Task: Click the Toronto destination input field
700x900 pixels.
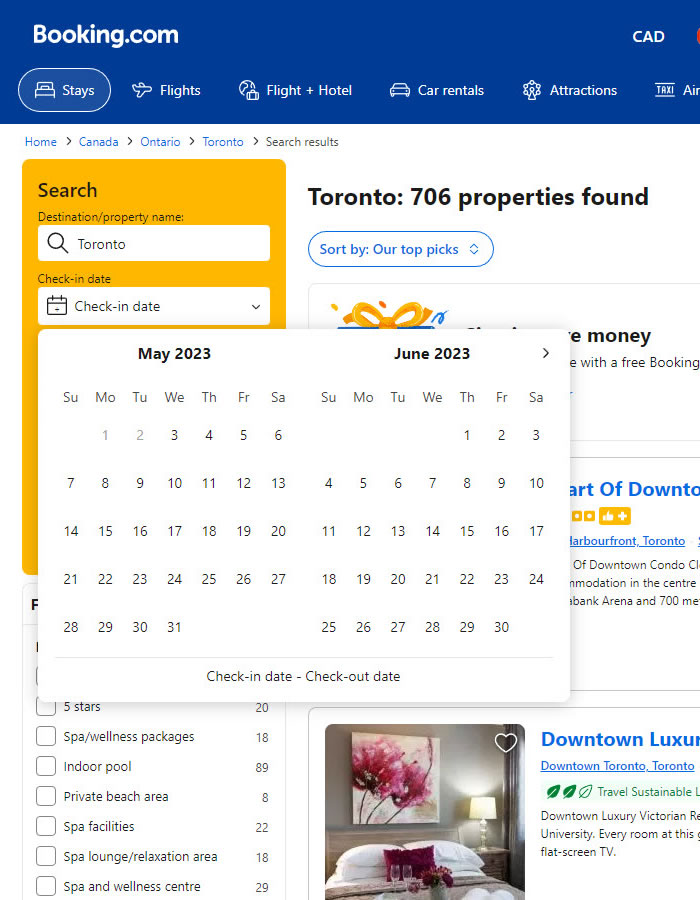Action: pyautogui.click(x=165, y=243)
